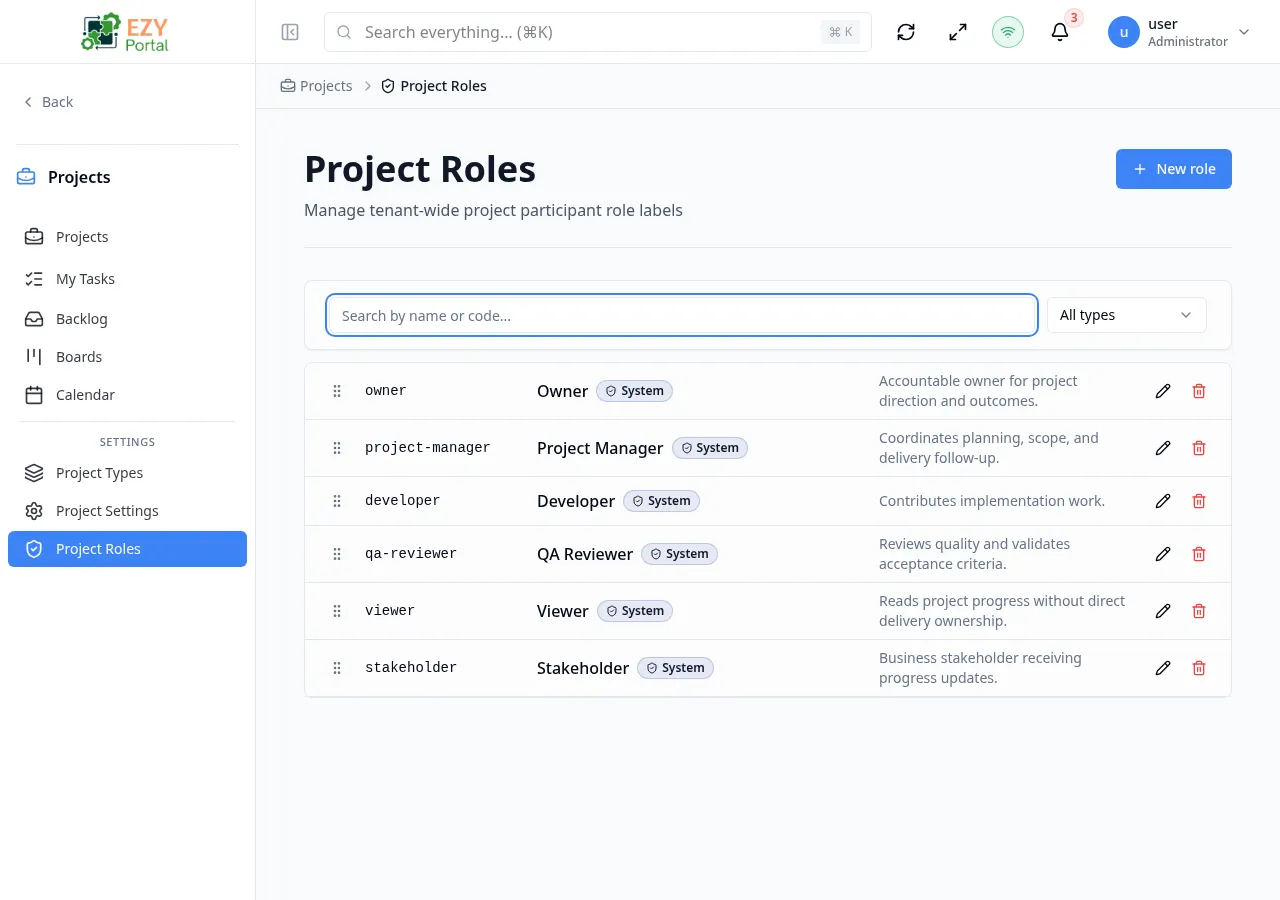Delete the viewer role
Screen dimensions: 1280x900
tap(1199, 611)
